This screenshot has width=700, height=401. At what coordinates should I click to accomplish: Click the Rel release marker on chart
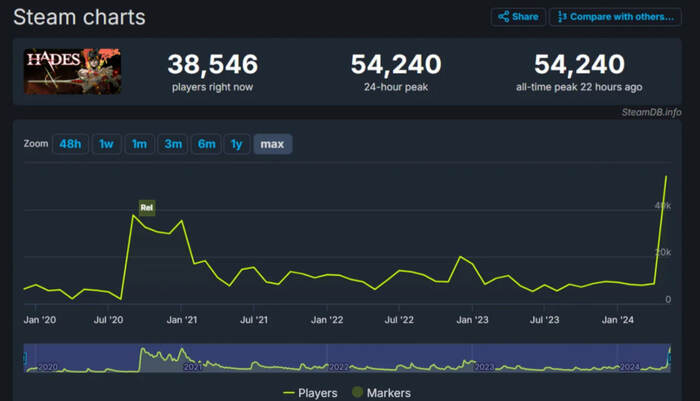(147, 208)
